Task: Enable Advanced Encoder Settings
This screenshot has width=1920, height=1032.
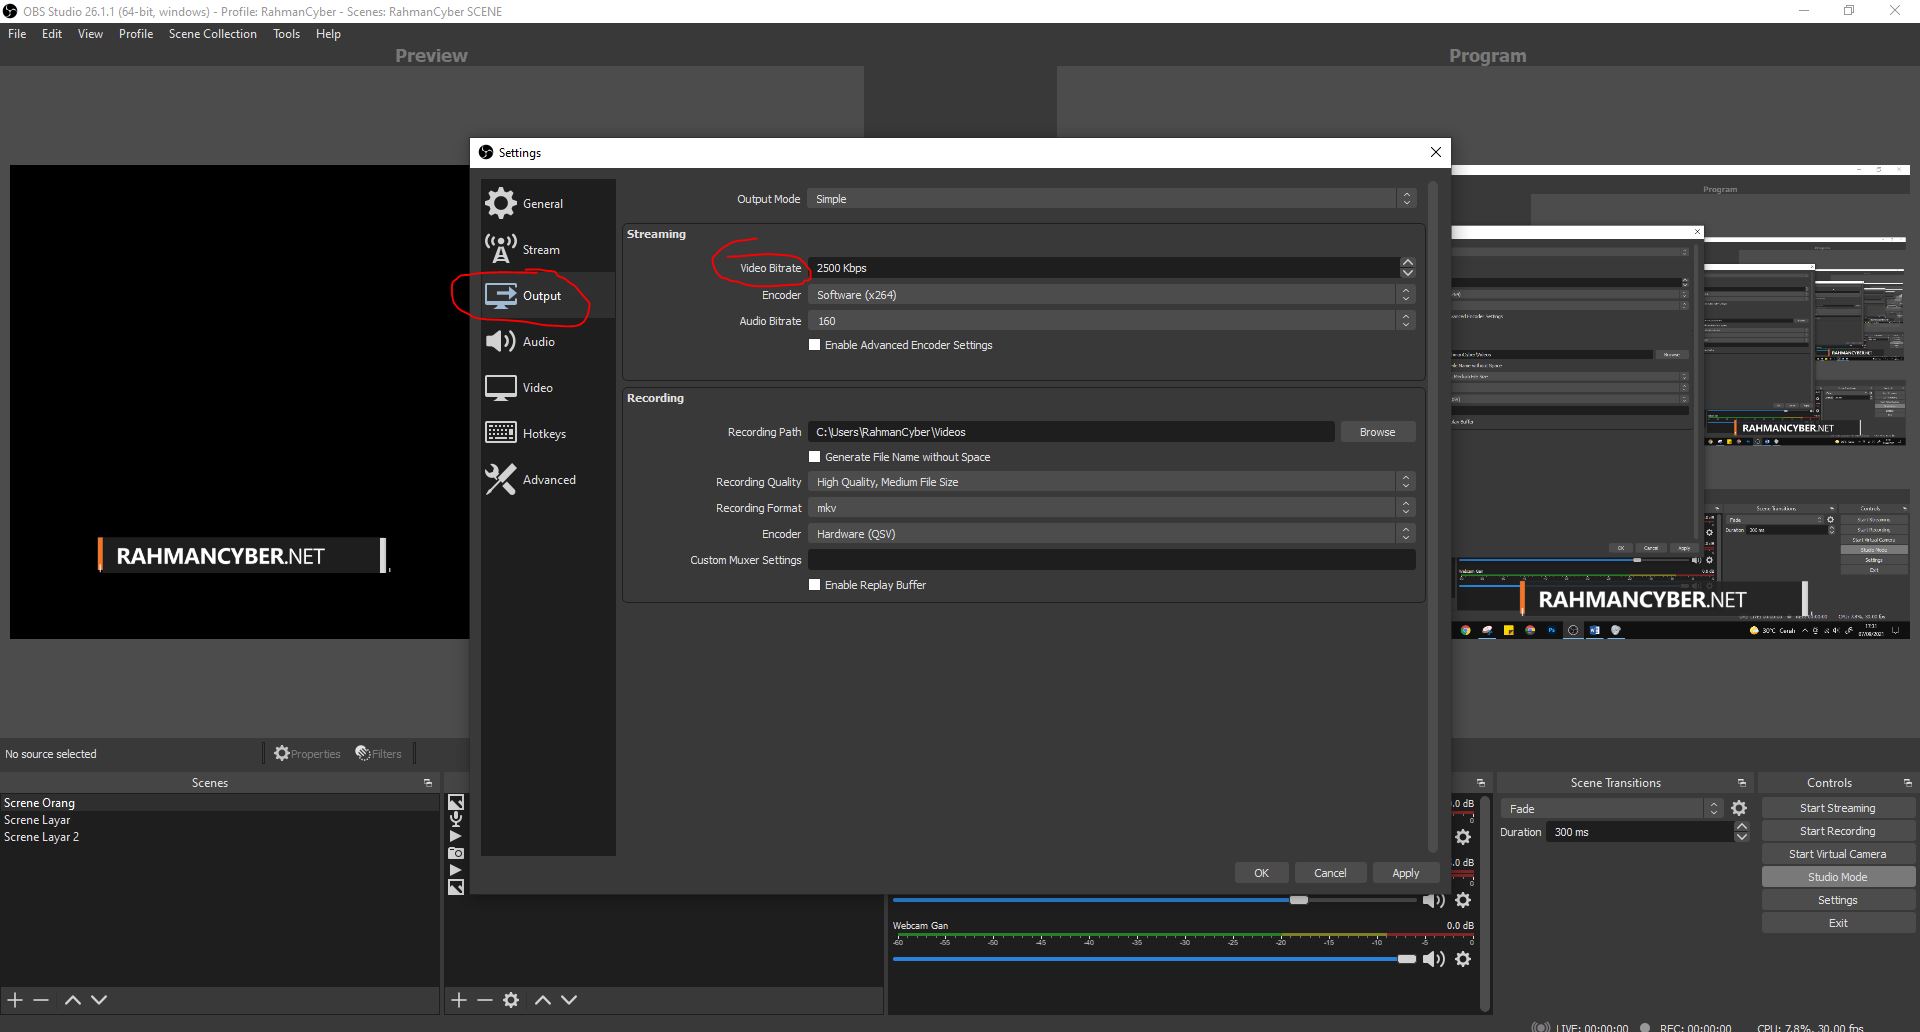Action: pos(815,344)
